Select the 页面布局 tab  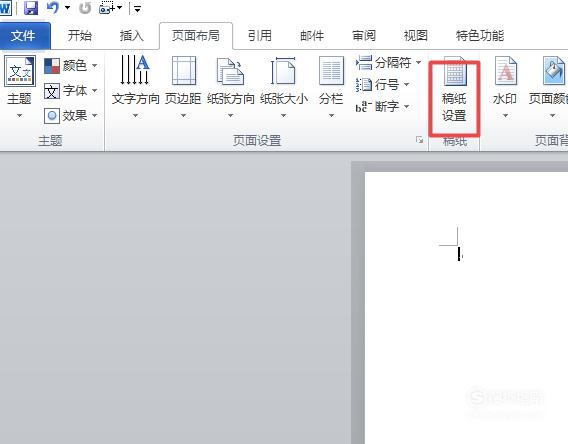click(x=196, y=35)
